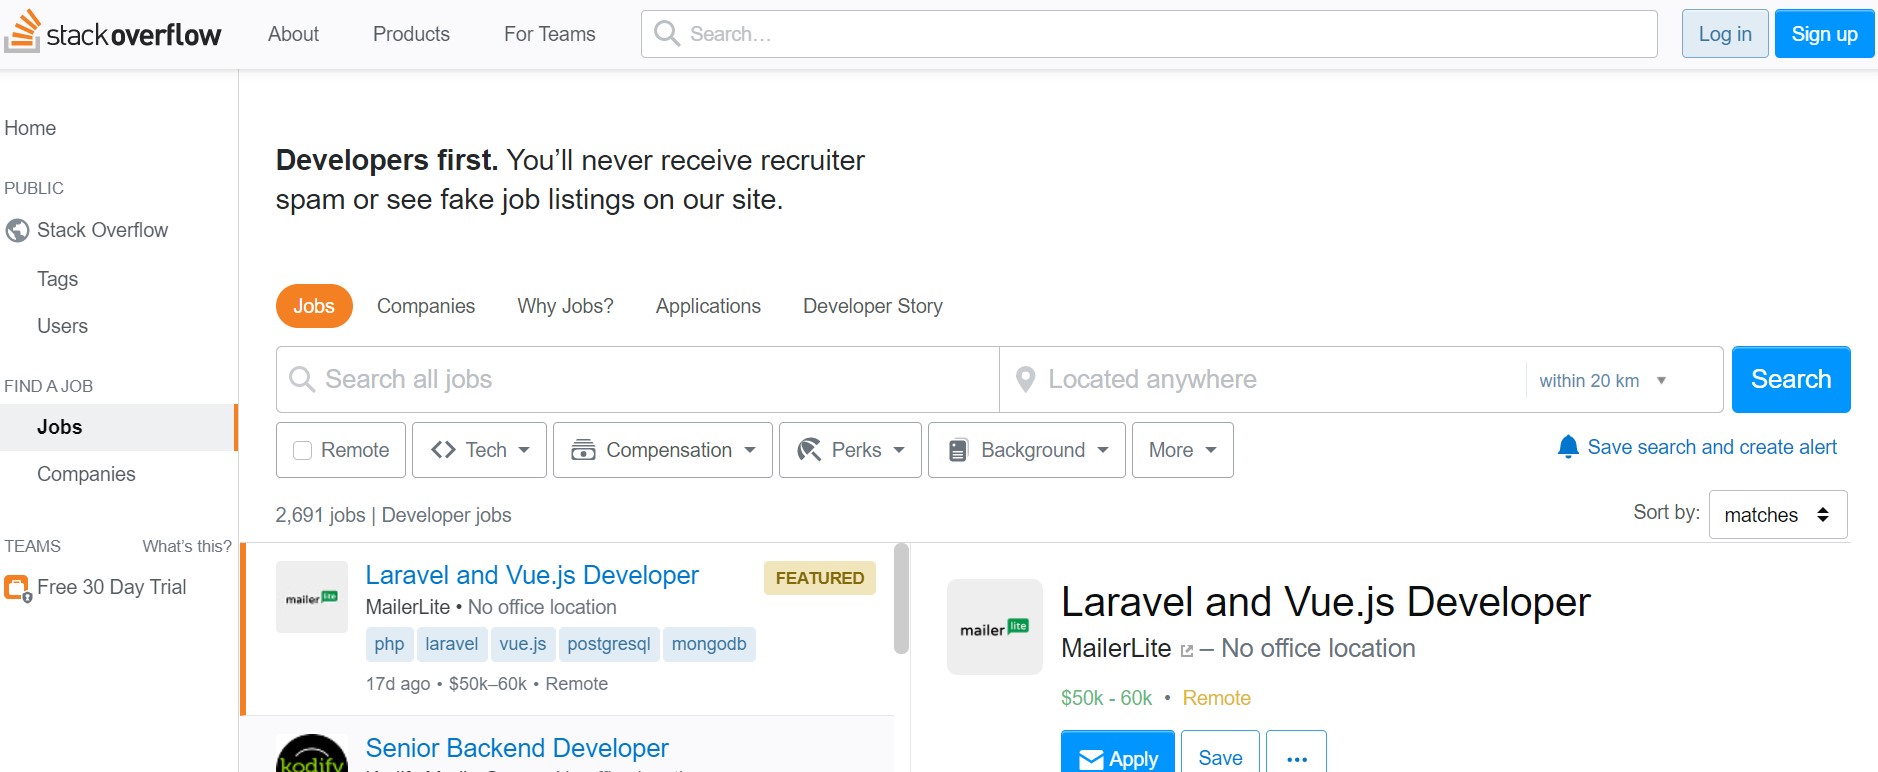Open Laravel and Vue.js Developer listing
Viewport: 1878px width, 772px height.
tap(532, 575)
